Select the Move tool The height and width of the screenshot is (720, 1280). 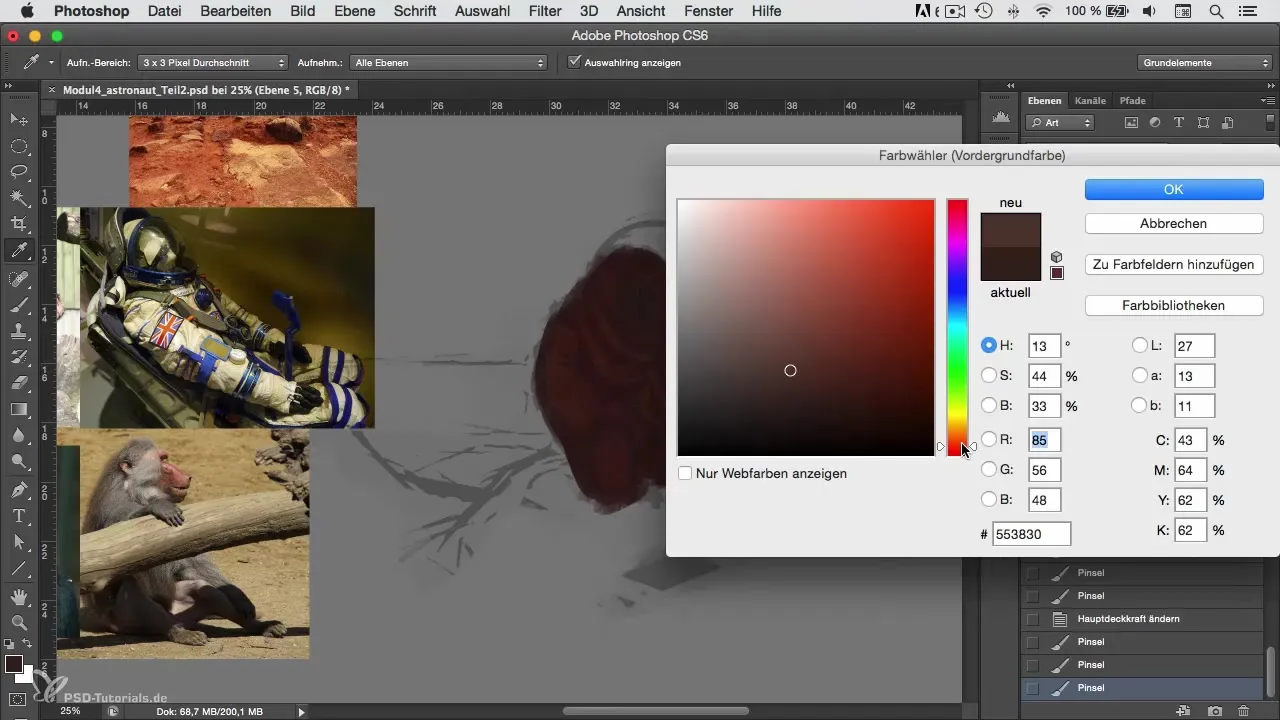click(19, 120)
